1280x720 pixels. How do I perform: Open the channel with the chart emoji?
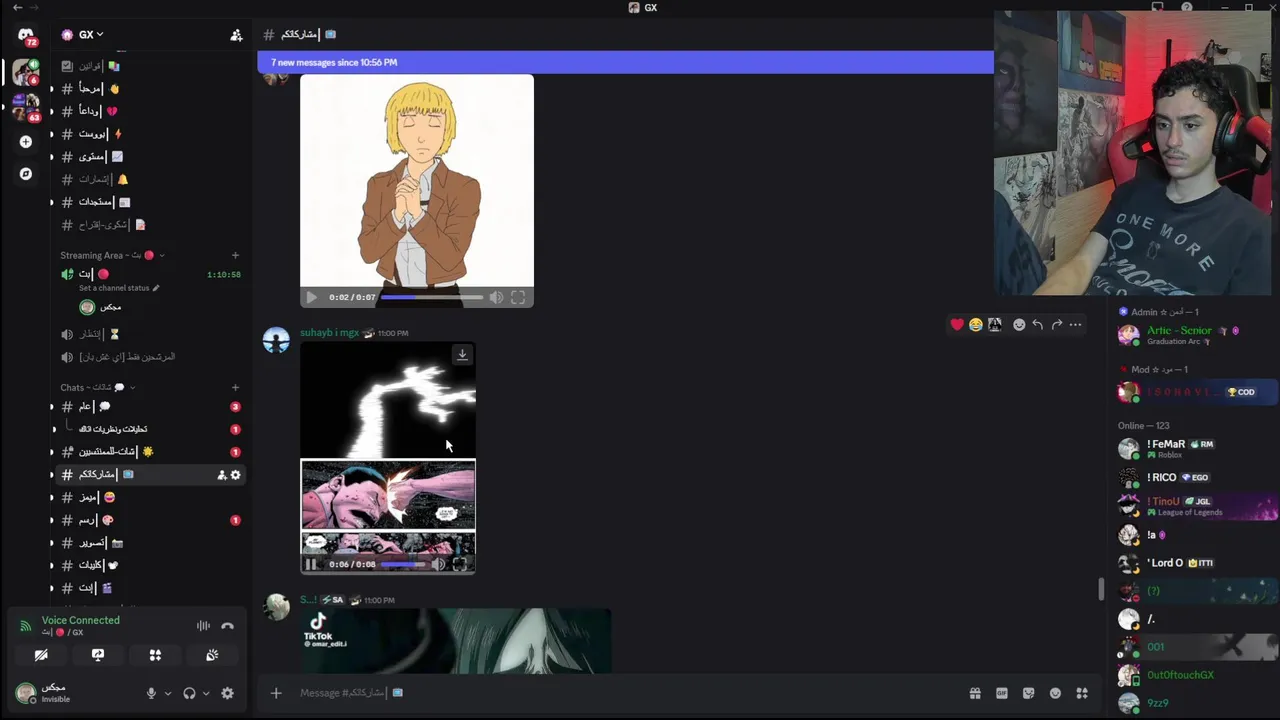point(148,157)
